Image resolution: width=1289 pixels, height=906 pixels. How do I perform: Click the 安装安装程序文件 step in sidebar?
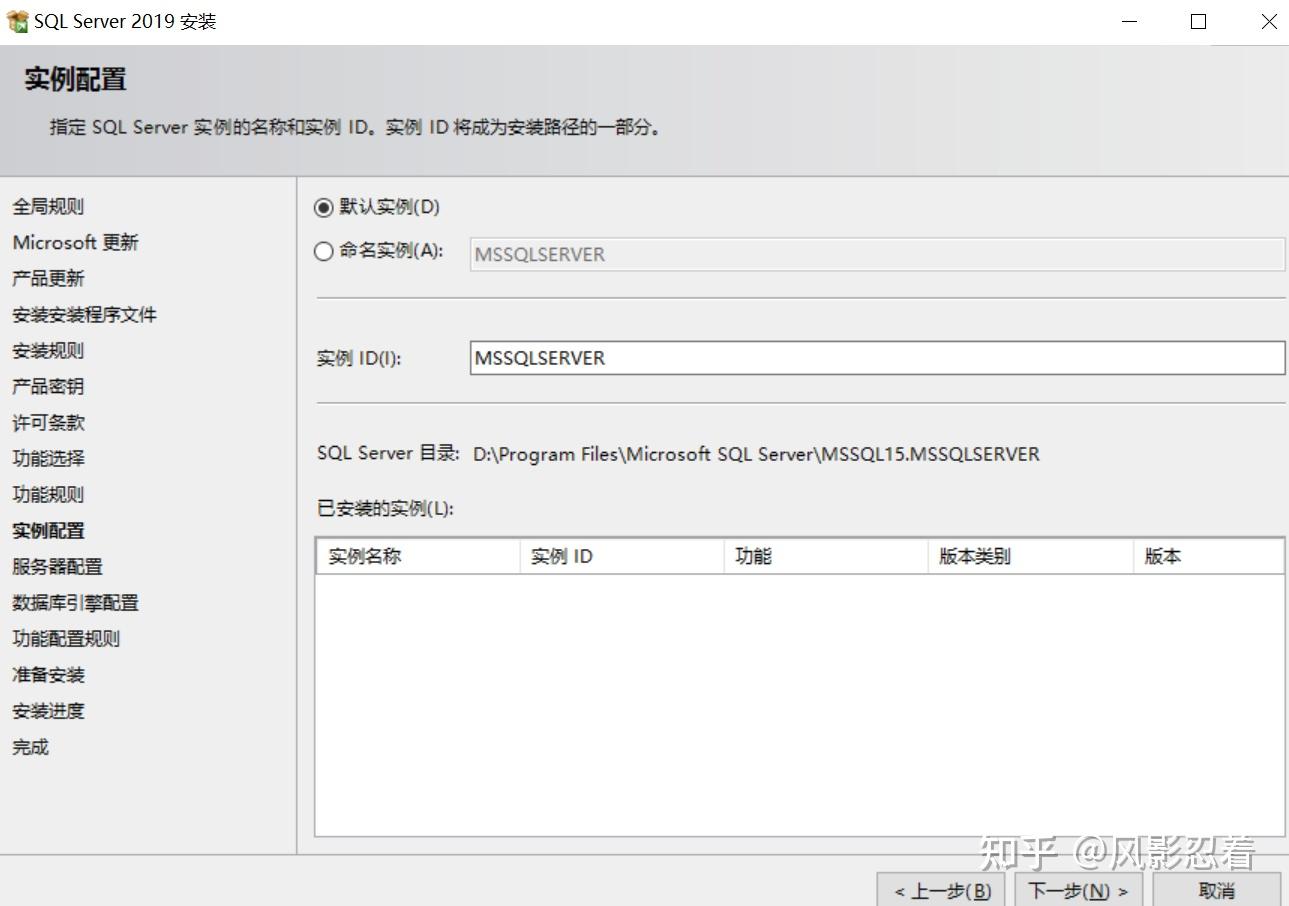85,315
